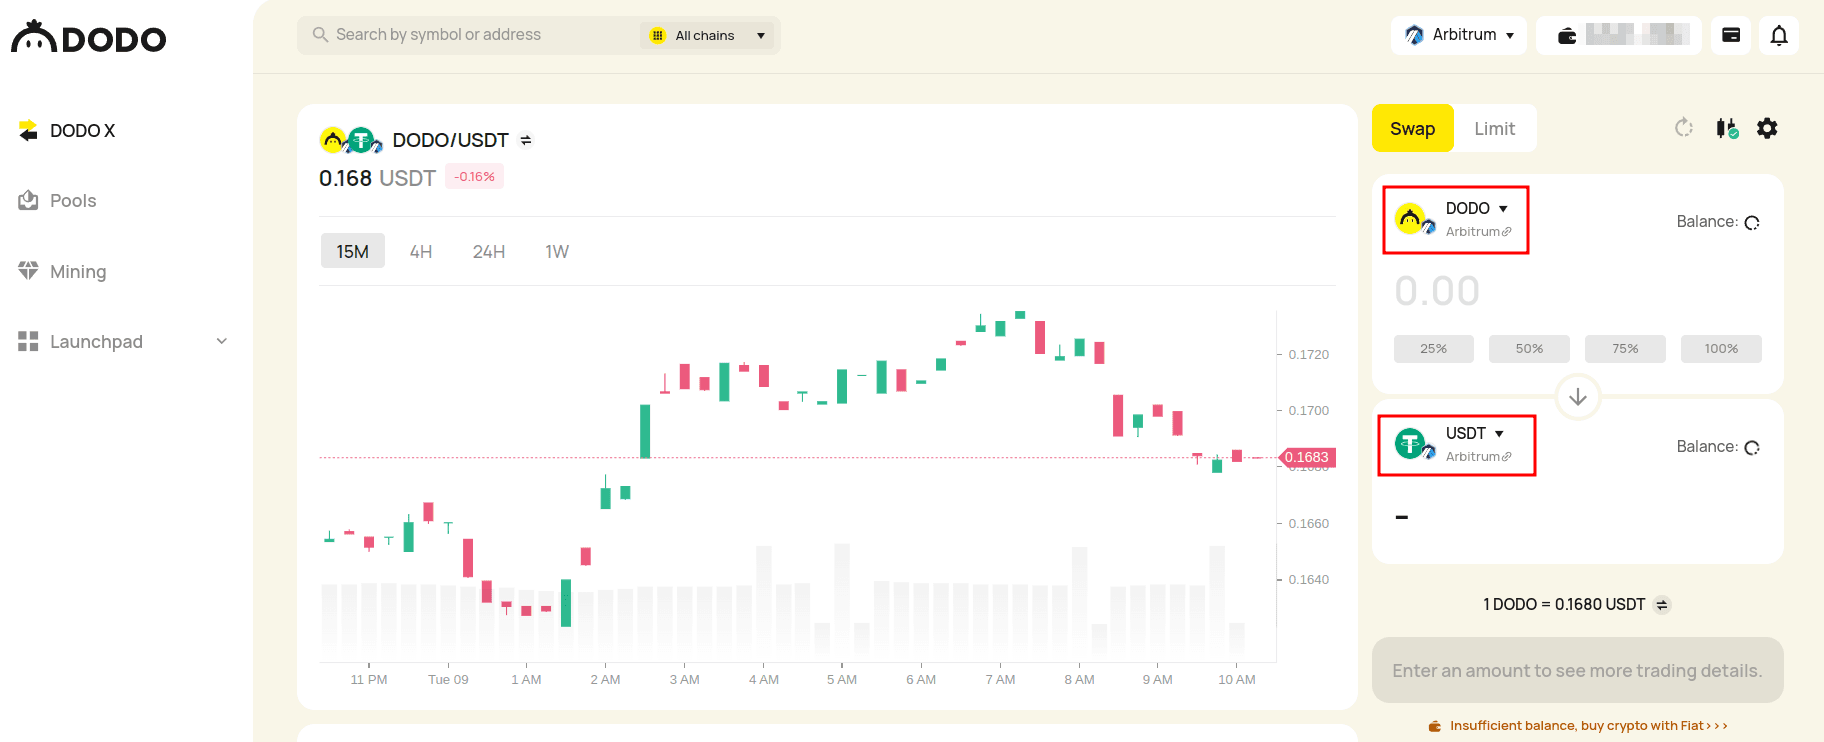Open Pools from the sidebar
1824x742 pixels.
pyautogui.click(x=73, y=201)
